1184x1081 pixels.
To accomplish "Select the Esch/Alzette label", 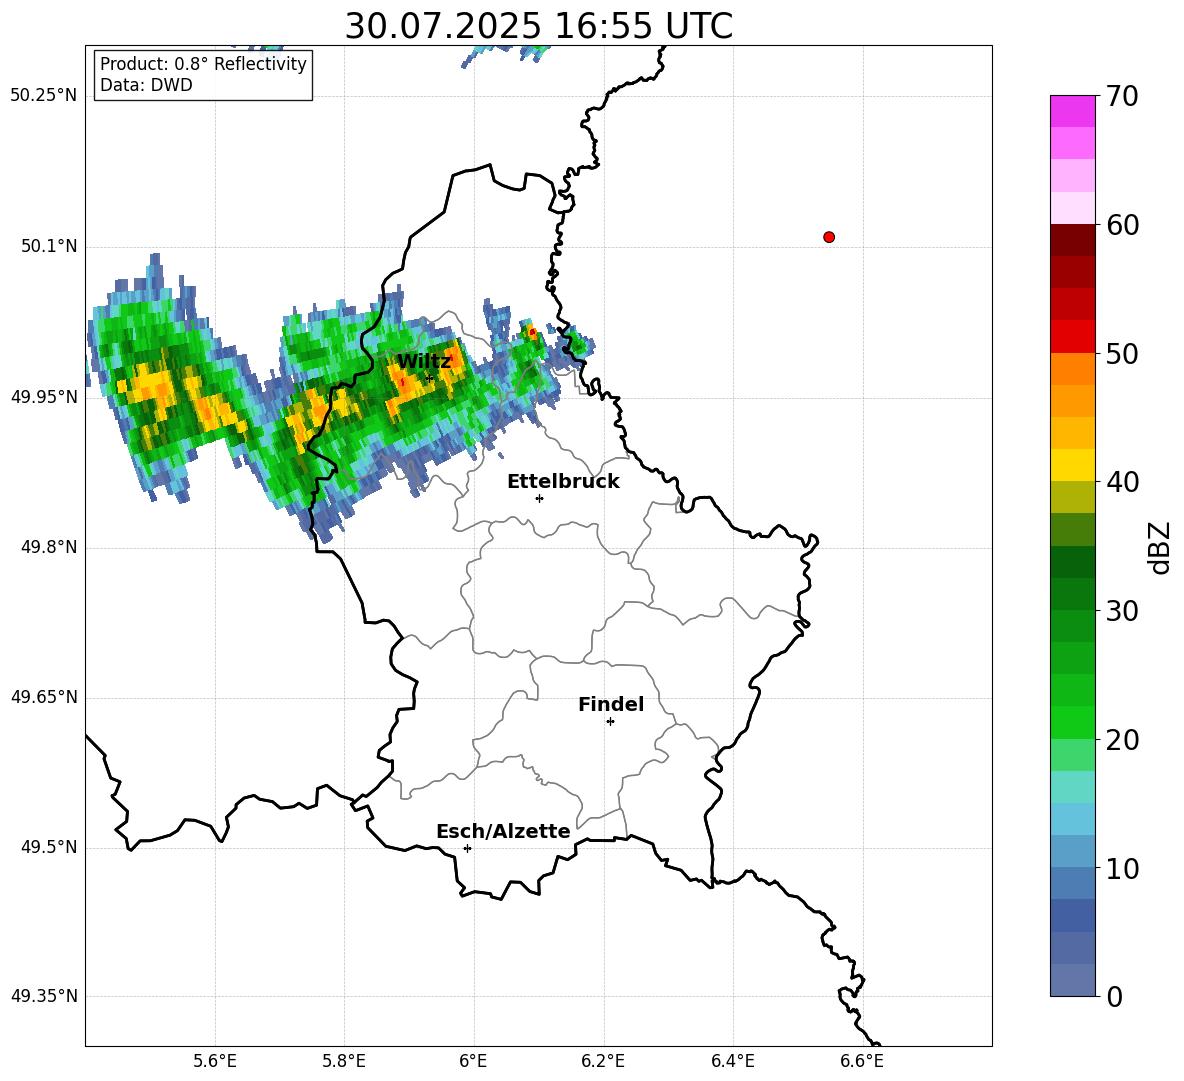I will tap(503, 831).
